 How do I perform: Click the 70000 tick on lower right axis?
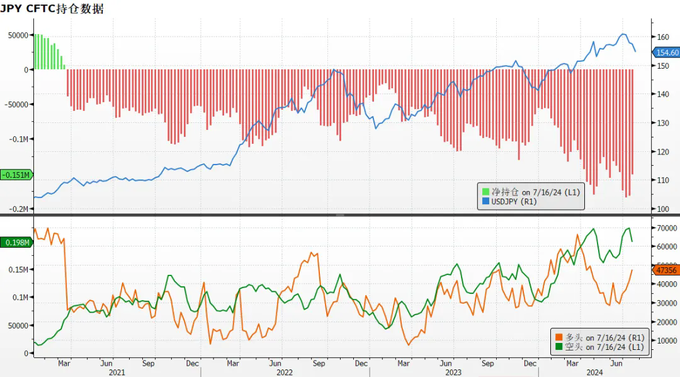pyautogui.click(x=667, y=228)
